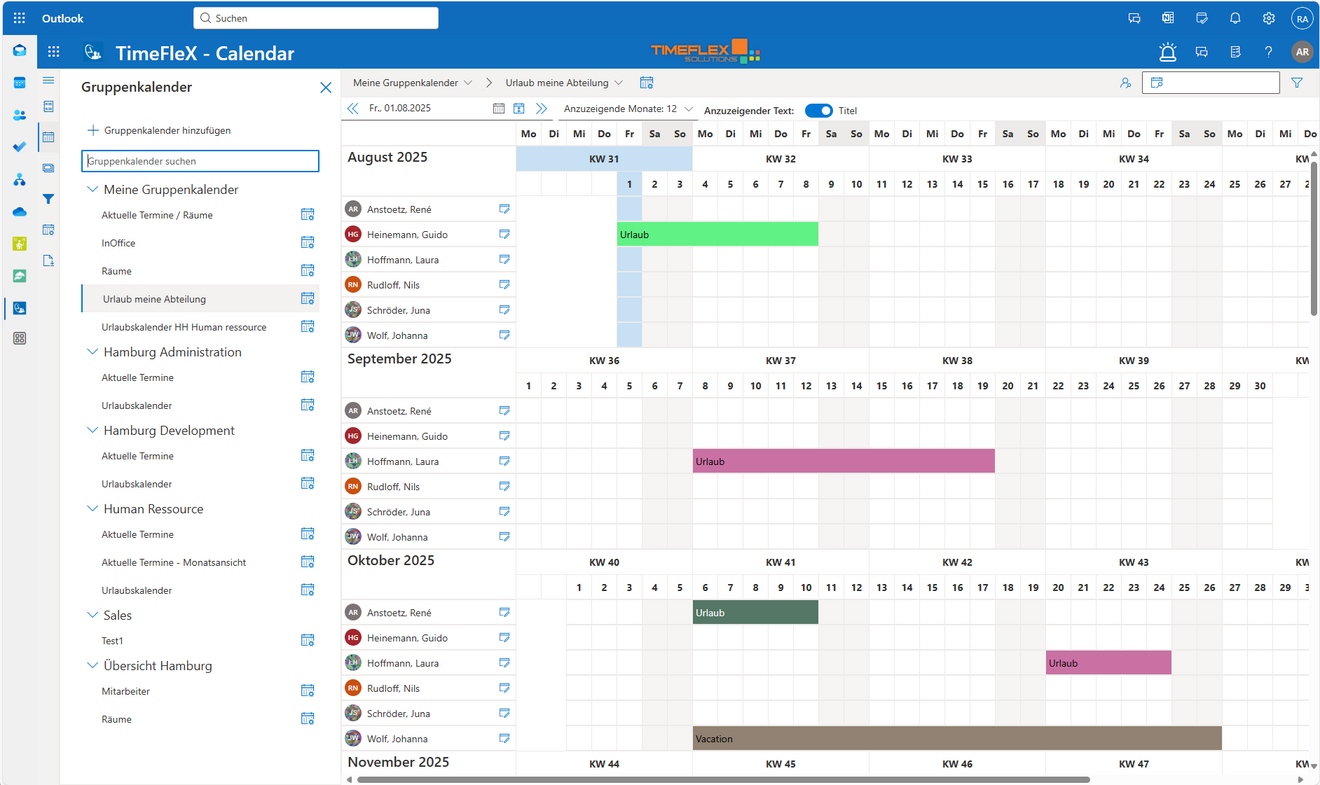The image size is (1320, 785).
Task: Collapse the Hamburg Administration group
Action: coord(92,352)
